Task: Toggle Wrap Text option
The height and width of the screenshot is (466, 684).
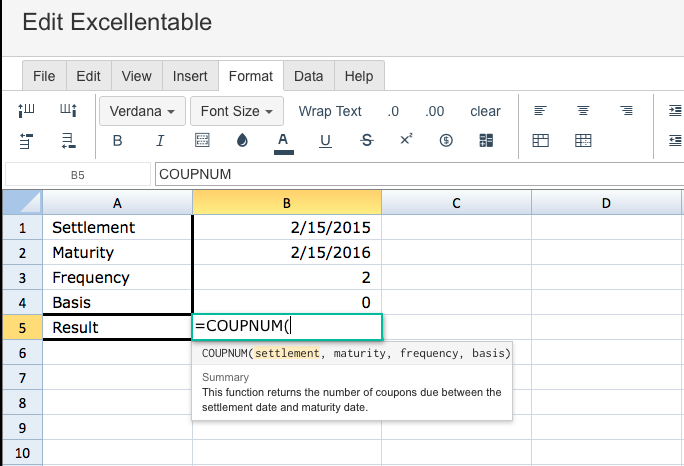Action: coord(330,111)
